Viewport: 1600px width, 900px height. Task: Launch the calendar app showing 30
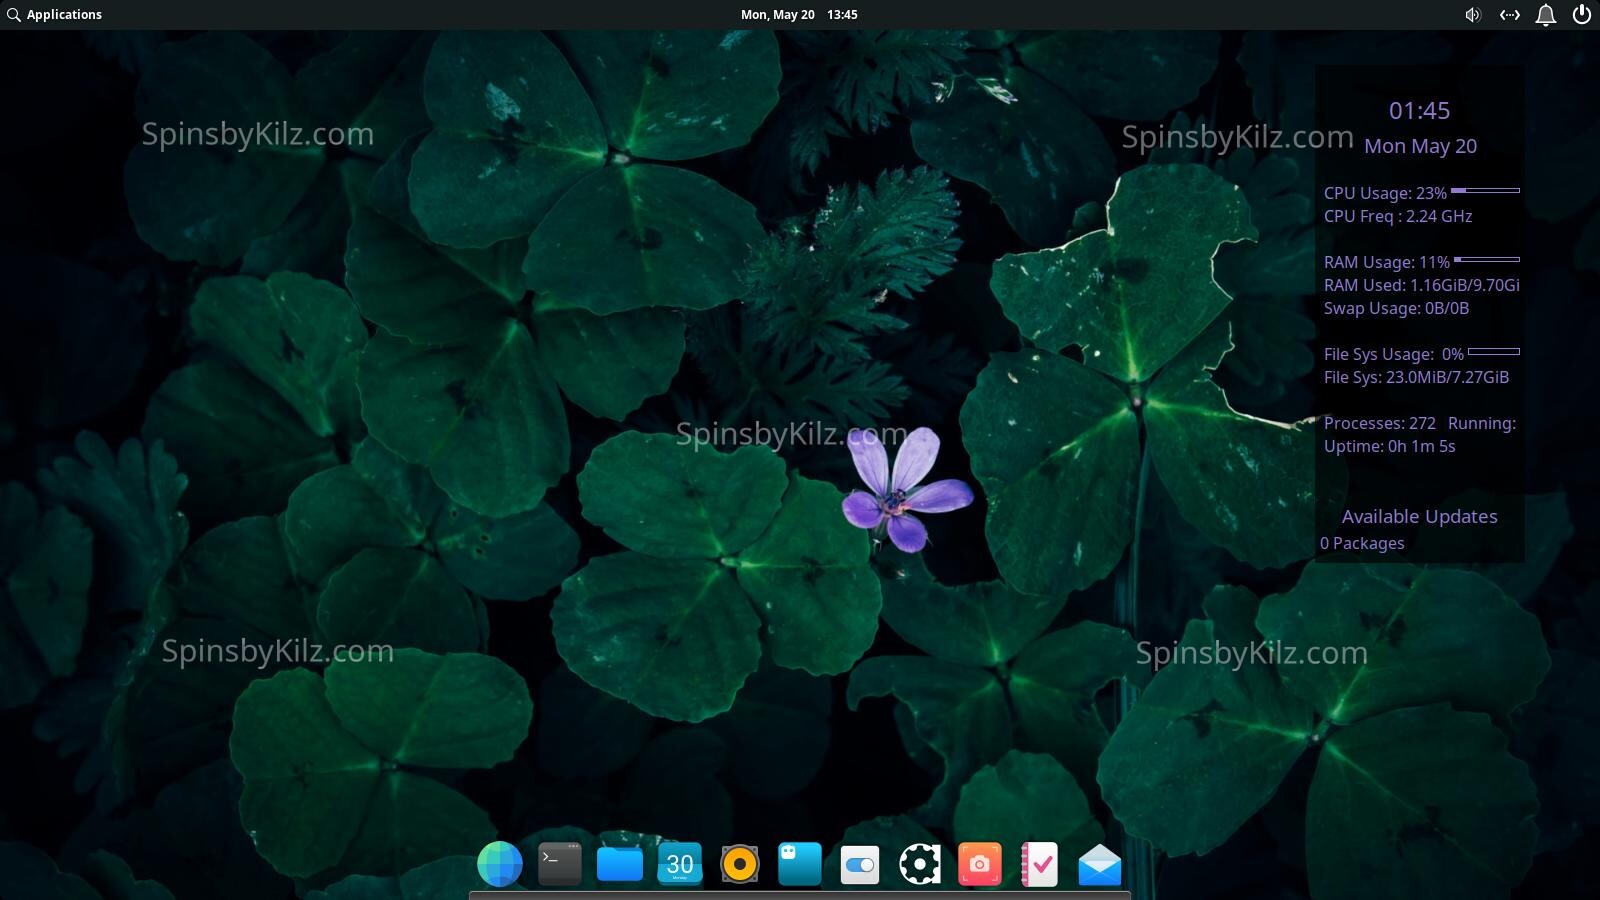point(679,862)
